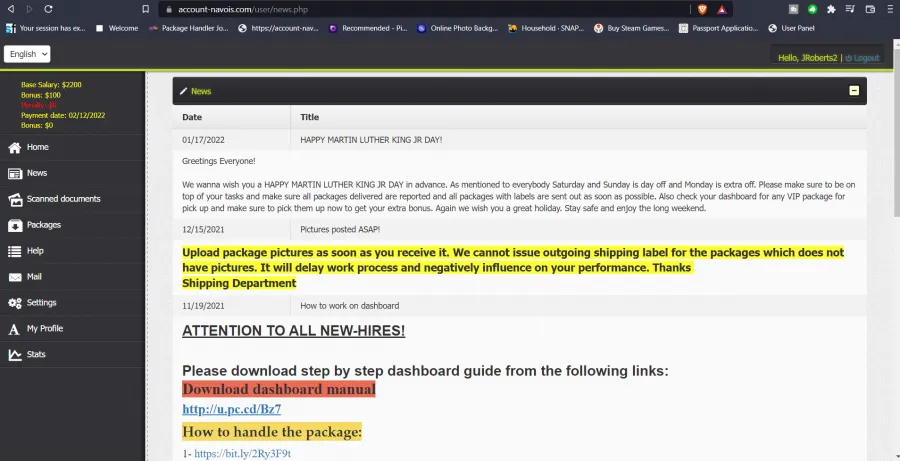The height and width of the screenshot is (461, 900).
Task: Open the wallet icon in browser toolbar
Action: 870,9
